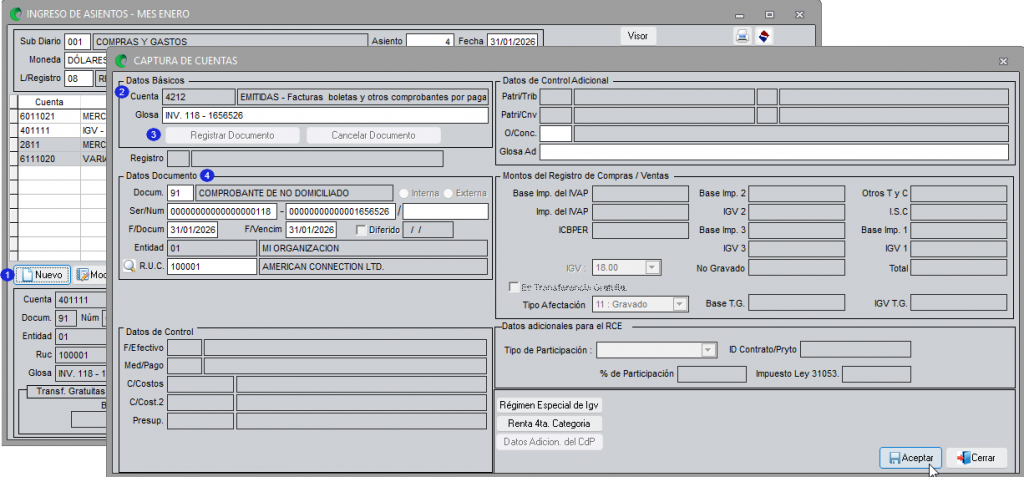The image size is (1024, 477).
Task: Maximize the Ingreso de Asientos window
Action: 769,14
